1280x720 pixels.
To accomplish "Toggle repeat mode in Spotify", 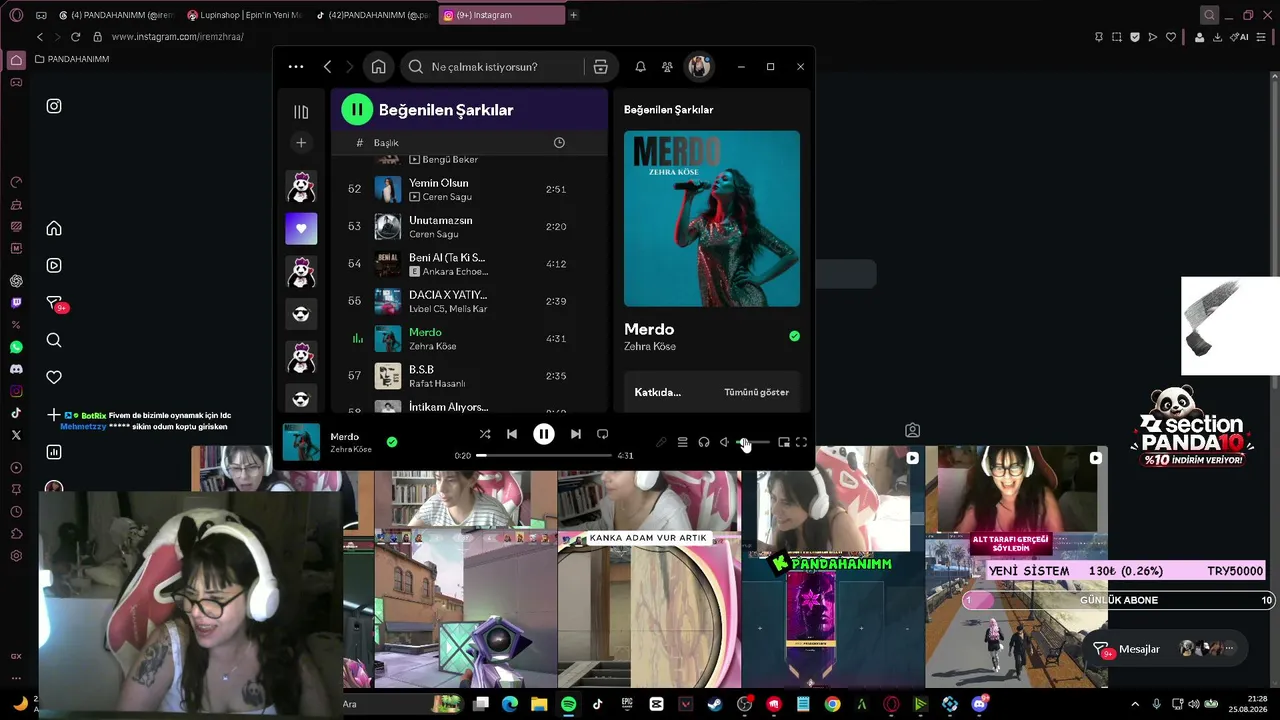I will [602, 434].
